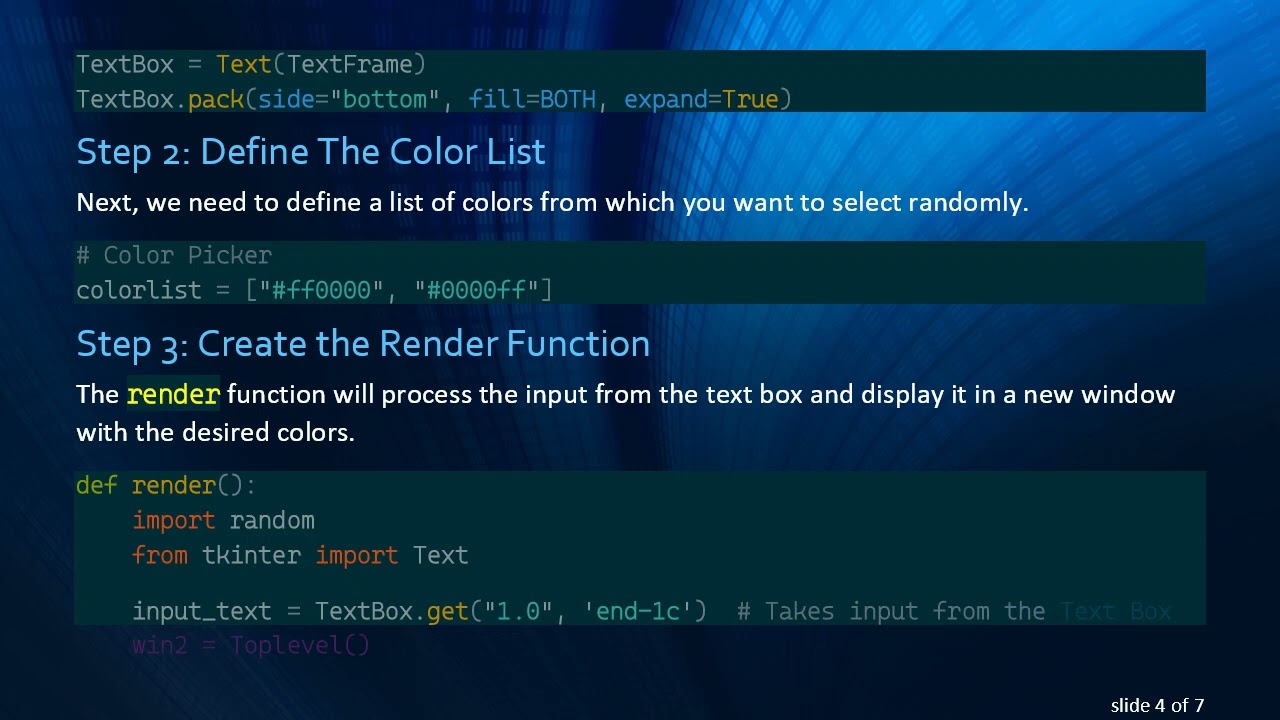Click the 'TextBox = Text(TextFrame)' code line

pyautogui.click(x=251, y=65)
